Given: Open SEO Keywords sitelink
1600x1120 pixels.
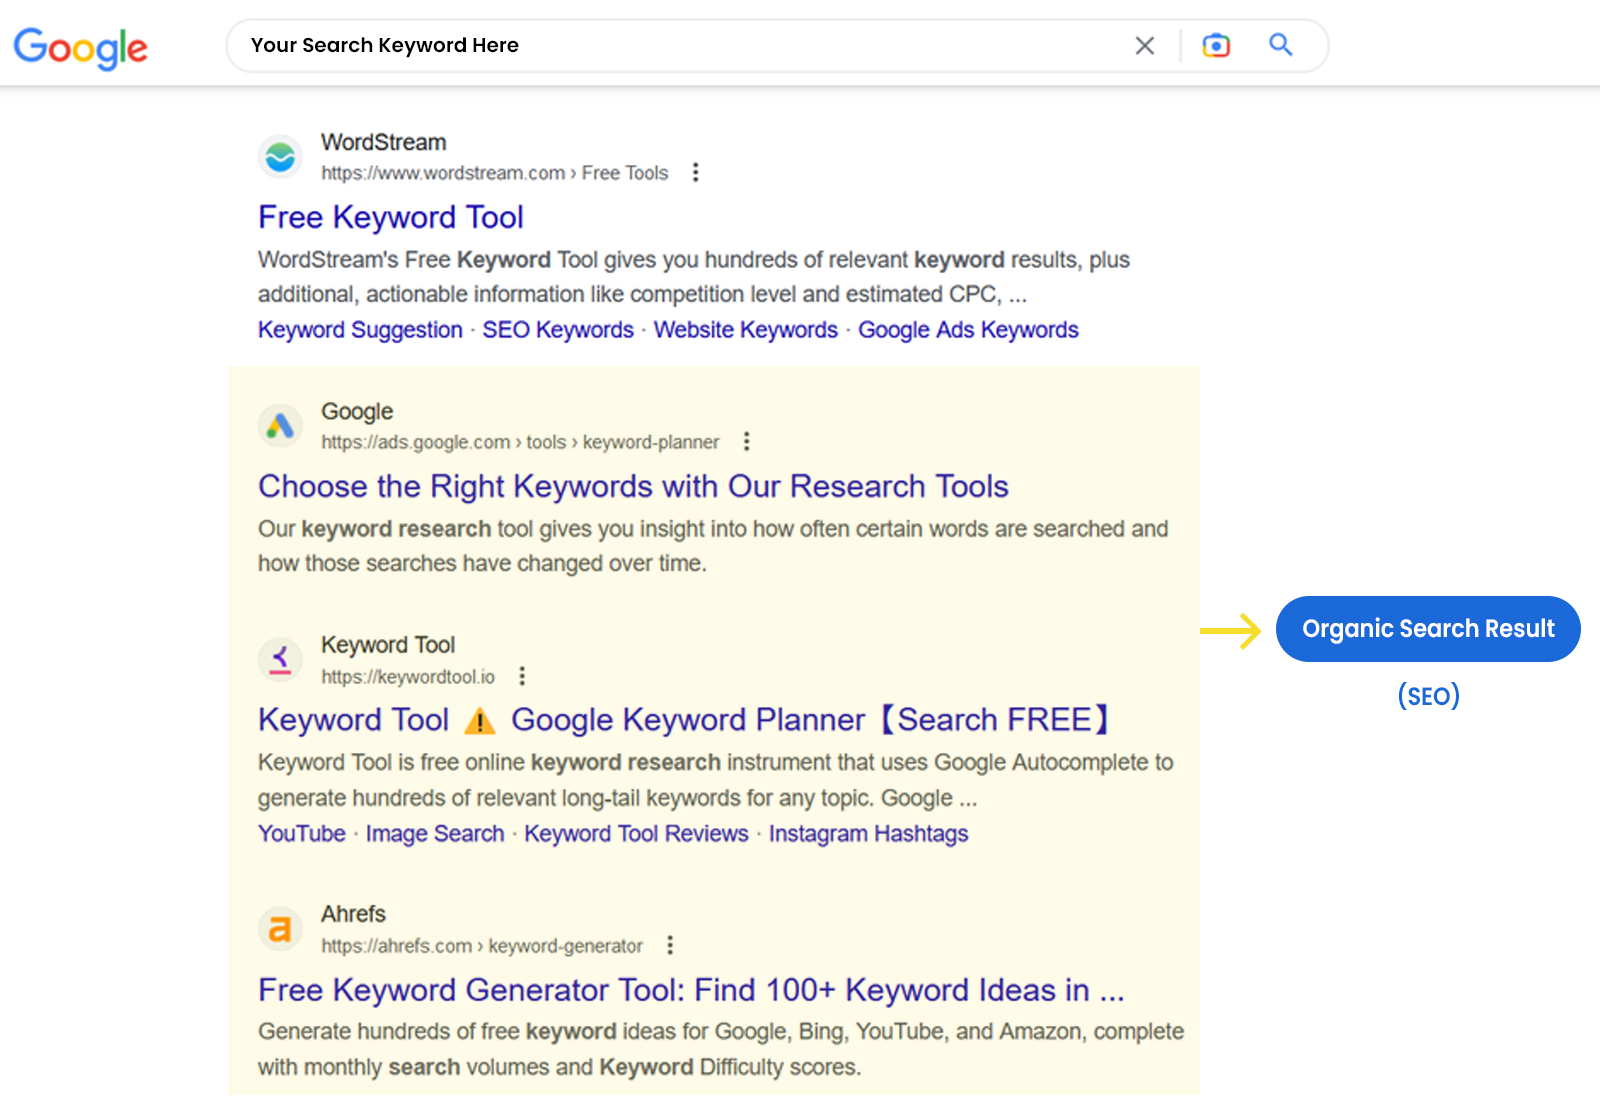Looking at the screenshot, I should coord(558,330).
